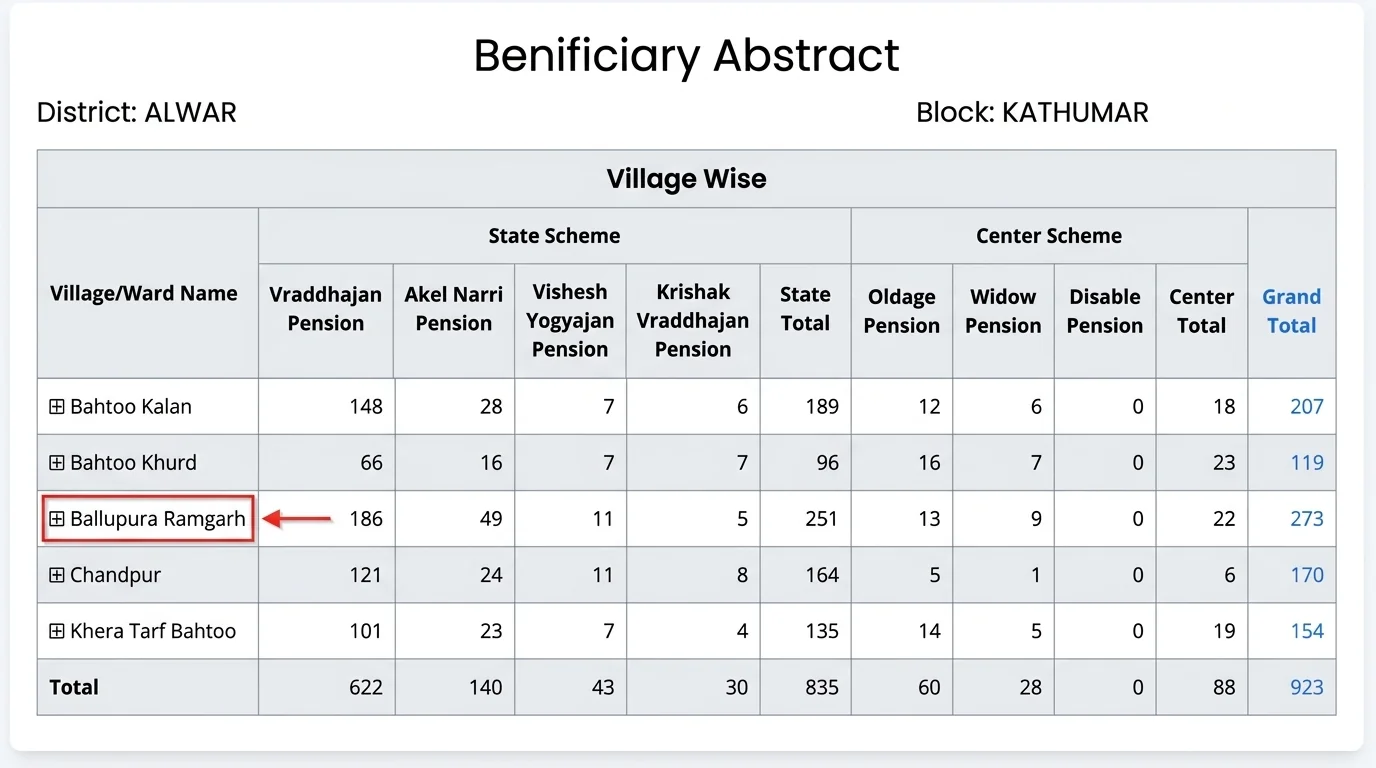Open grand total 119 for Bahtoo Khurd
The width and height of the screenshot is (1376, 768).
click(1306, 463)
